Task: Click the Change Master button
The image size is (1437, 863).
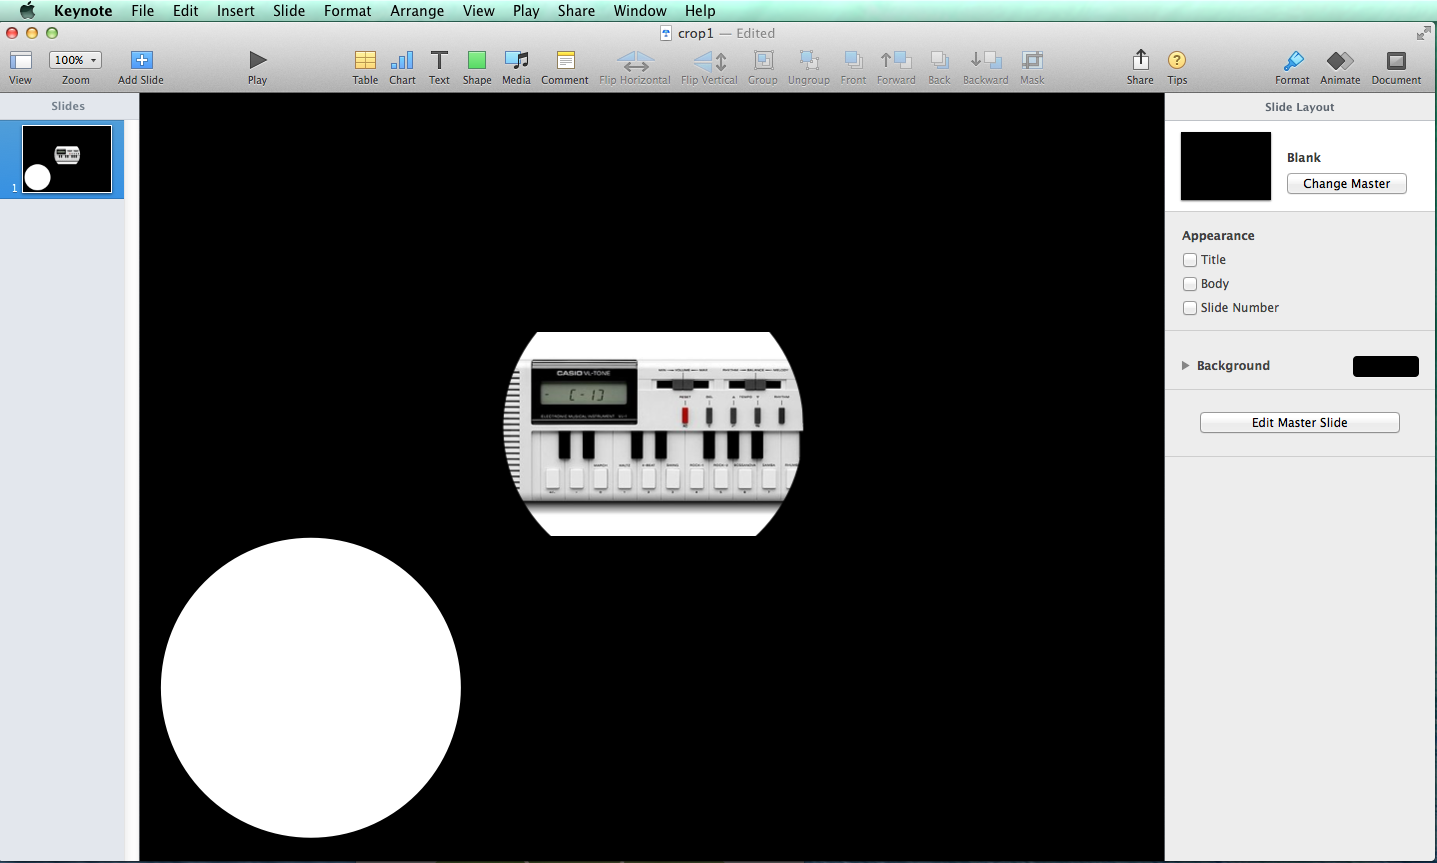Action: point(1346,183)
